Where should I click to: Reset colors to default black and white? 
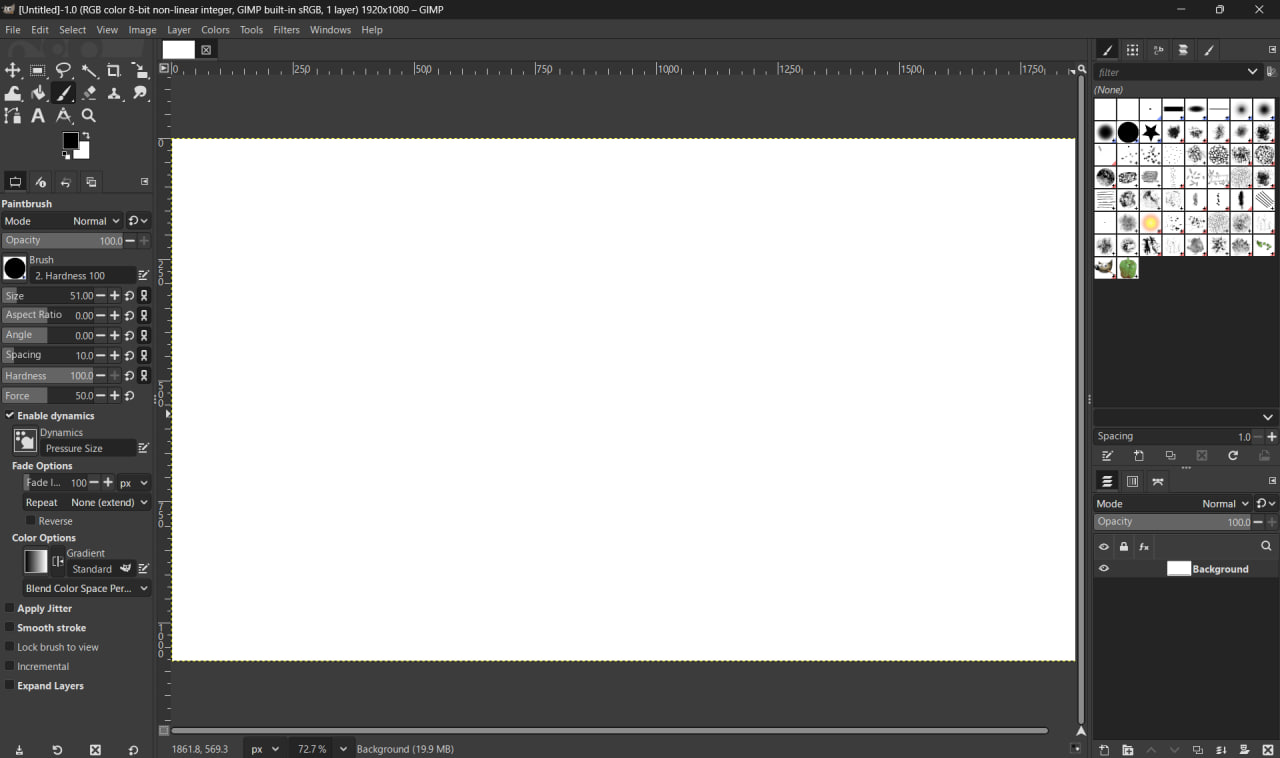coord(67,155)
